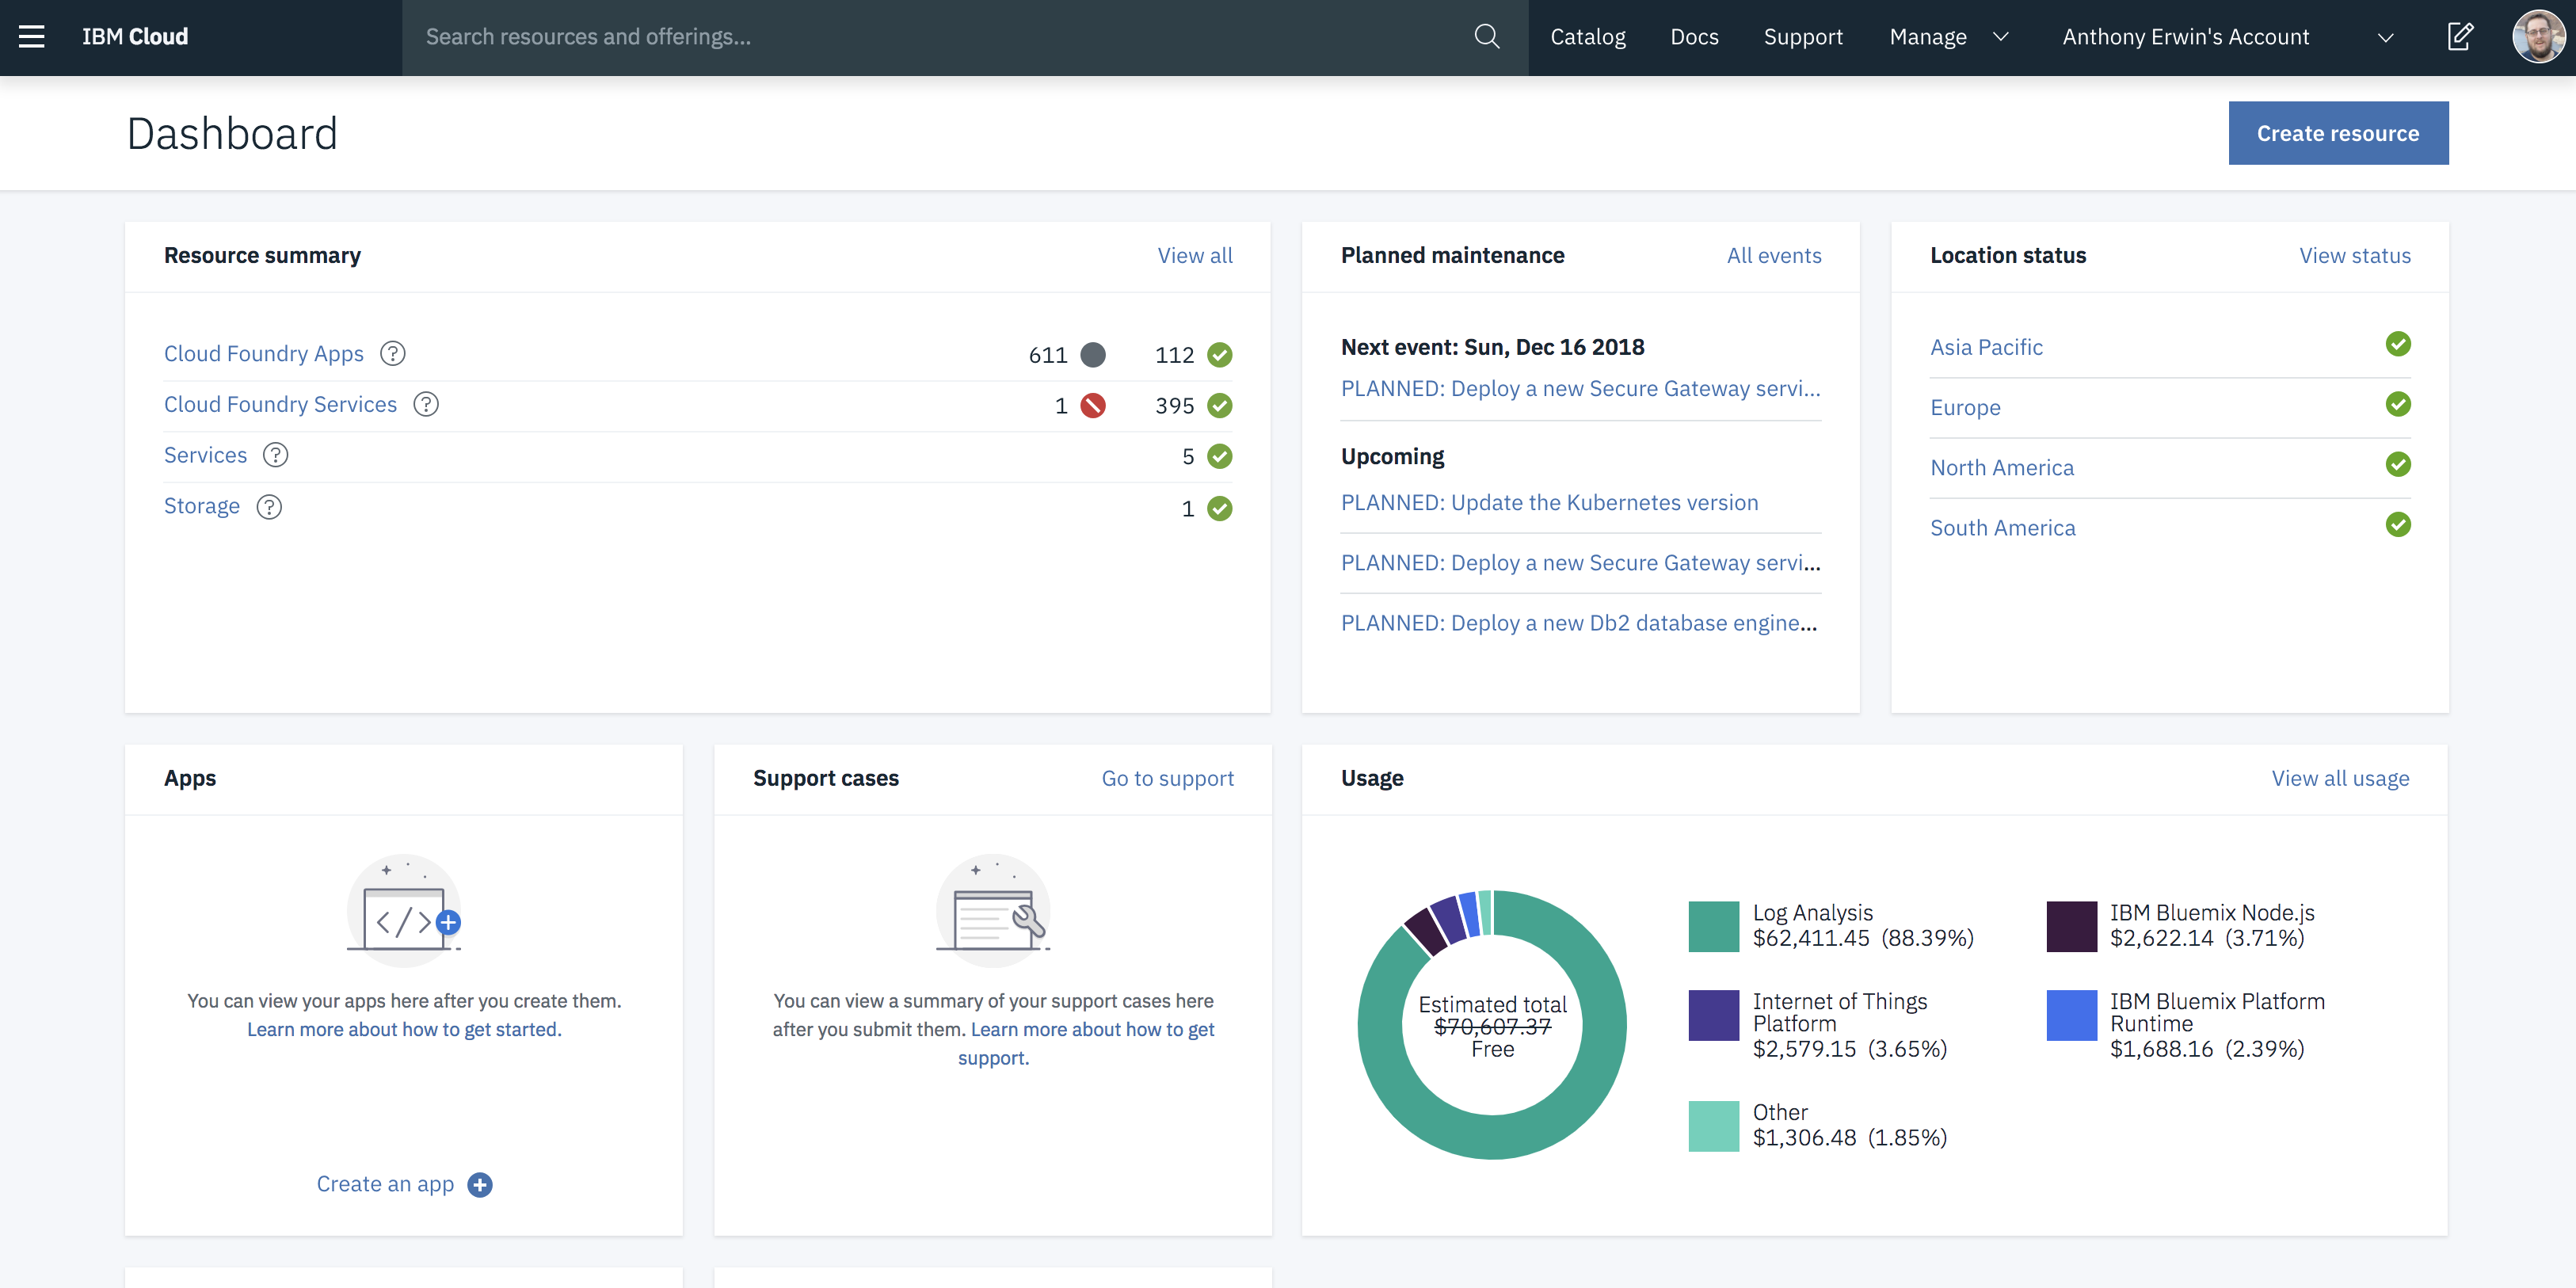This screenshot has width=2576, height=1288.
Task: Click the 395 services count
Action: pyautogui.click(x=1175, y=406)
